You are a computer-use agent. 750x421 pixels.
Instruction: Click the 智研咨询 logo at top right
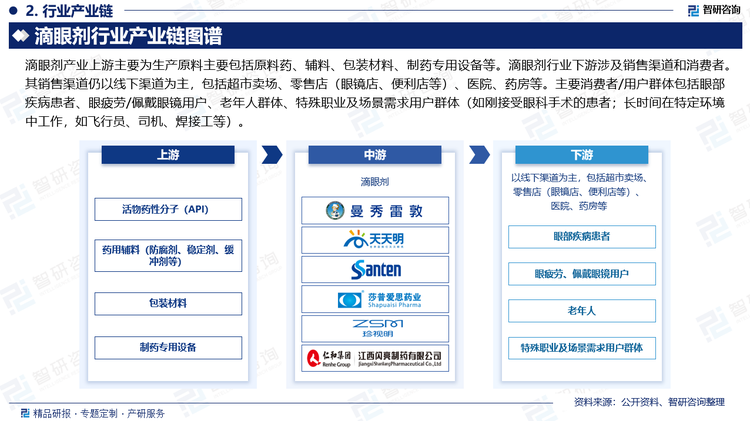pos(713,10)
